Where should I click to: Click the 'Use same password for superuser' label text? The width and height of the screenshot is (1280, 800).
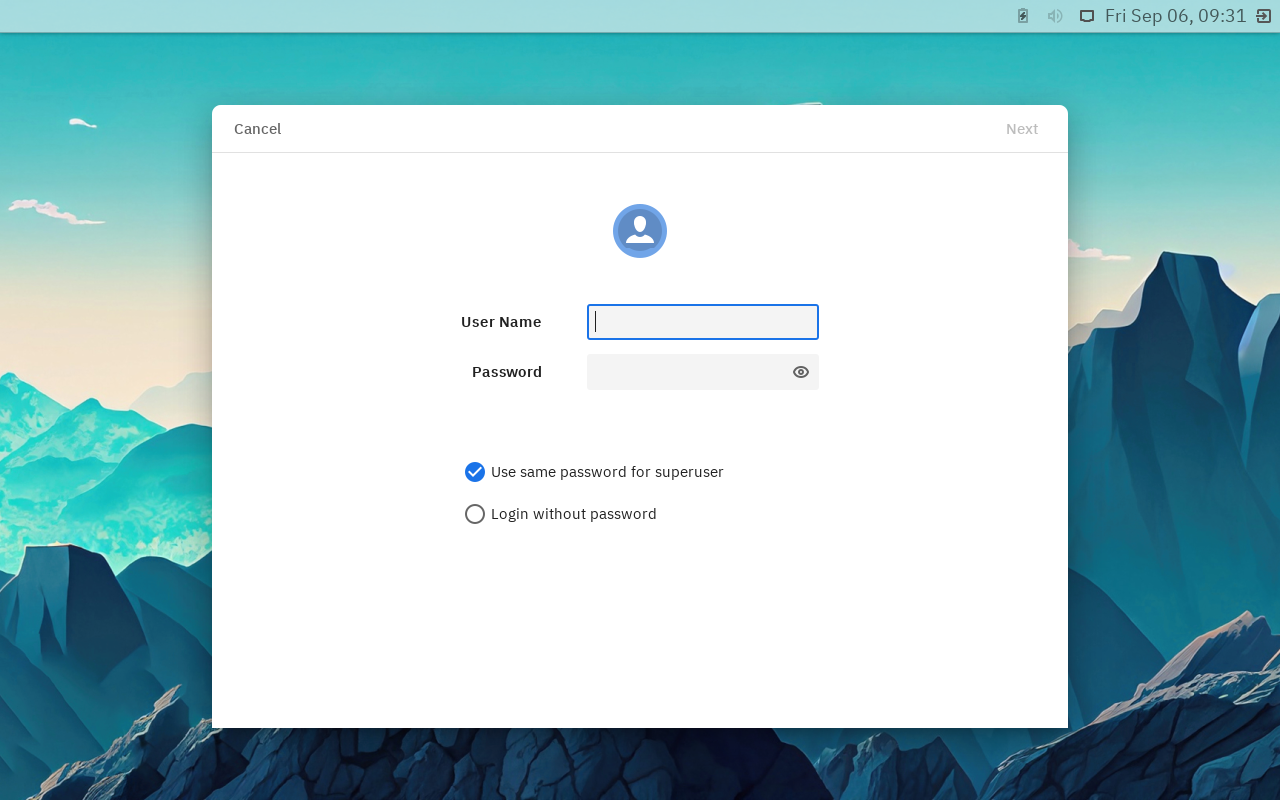coord(607,472)
